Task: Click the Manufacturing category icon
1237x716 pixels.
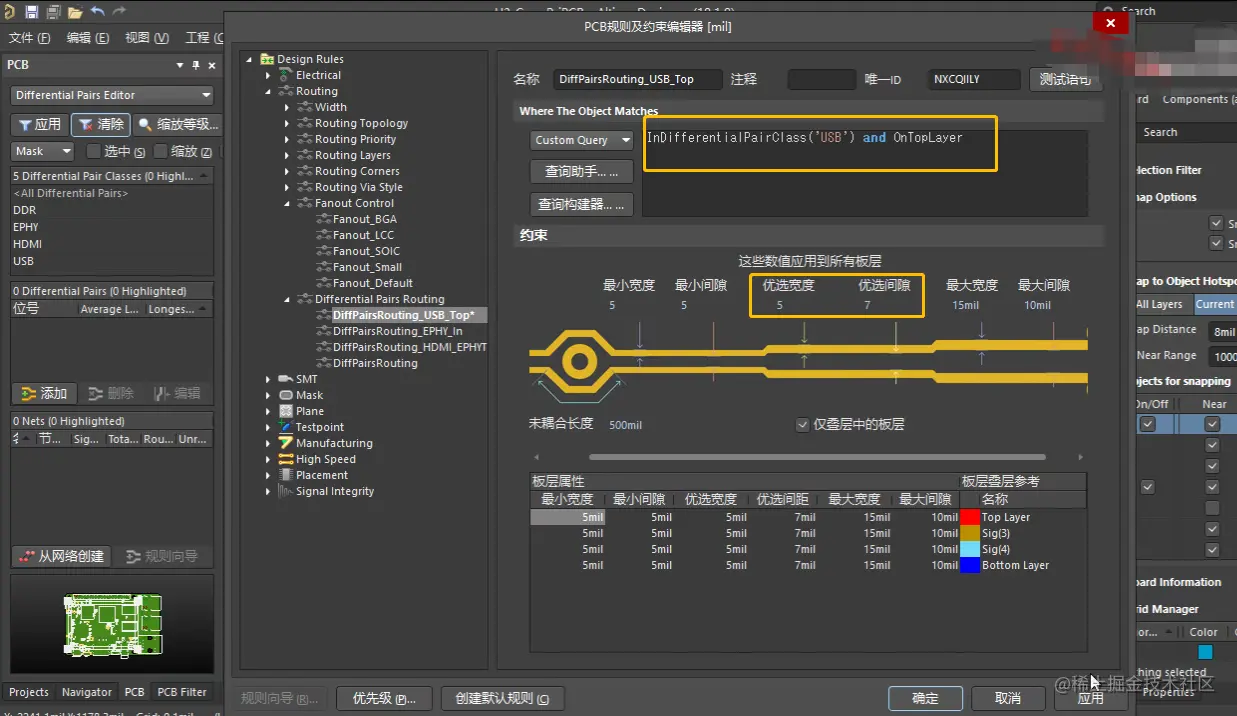Action: (x=286, y=443)
